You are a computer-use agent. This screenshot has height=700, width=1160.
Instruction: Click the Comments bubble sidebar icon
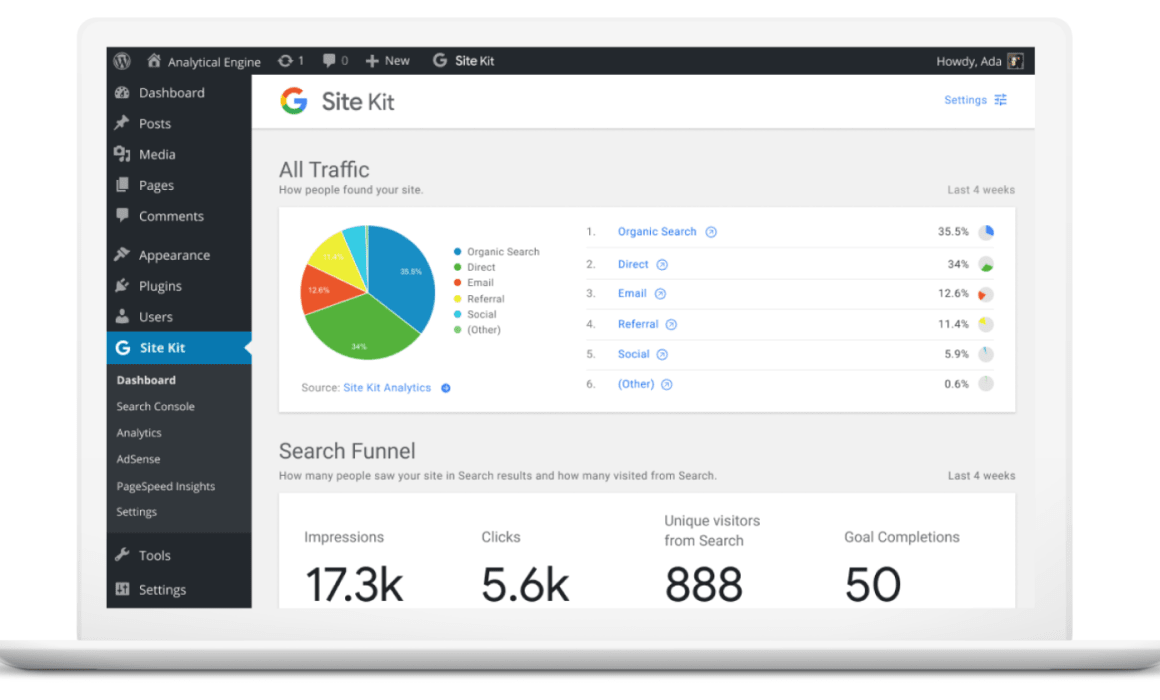[122, 215]
